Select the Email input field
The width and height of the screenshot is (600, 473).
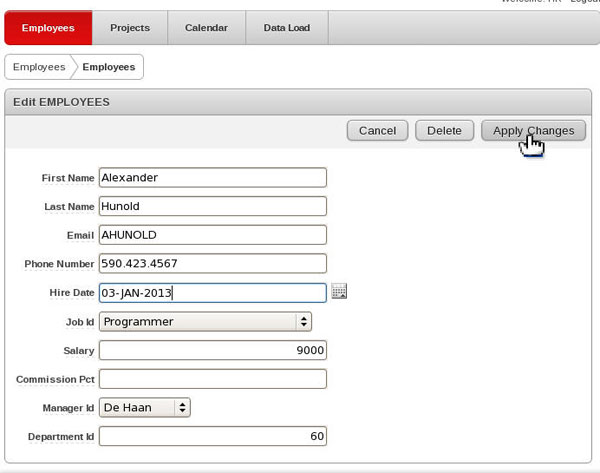[x=213, y=235]
